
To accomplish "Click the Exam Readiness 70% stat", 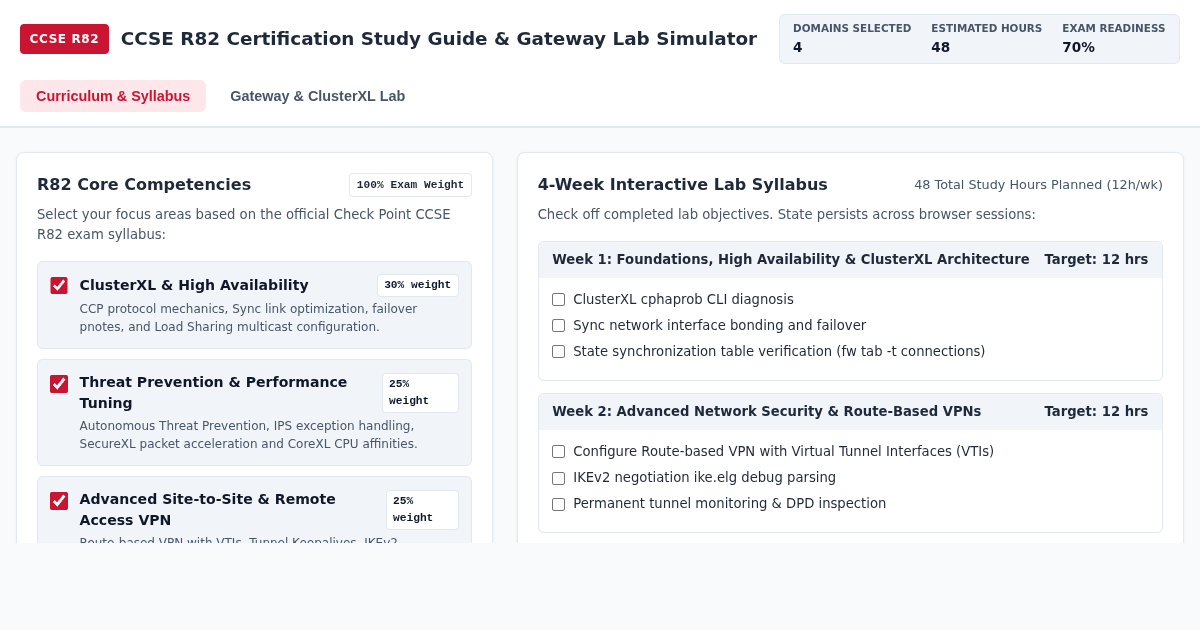I will [x=1113, y=38].
